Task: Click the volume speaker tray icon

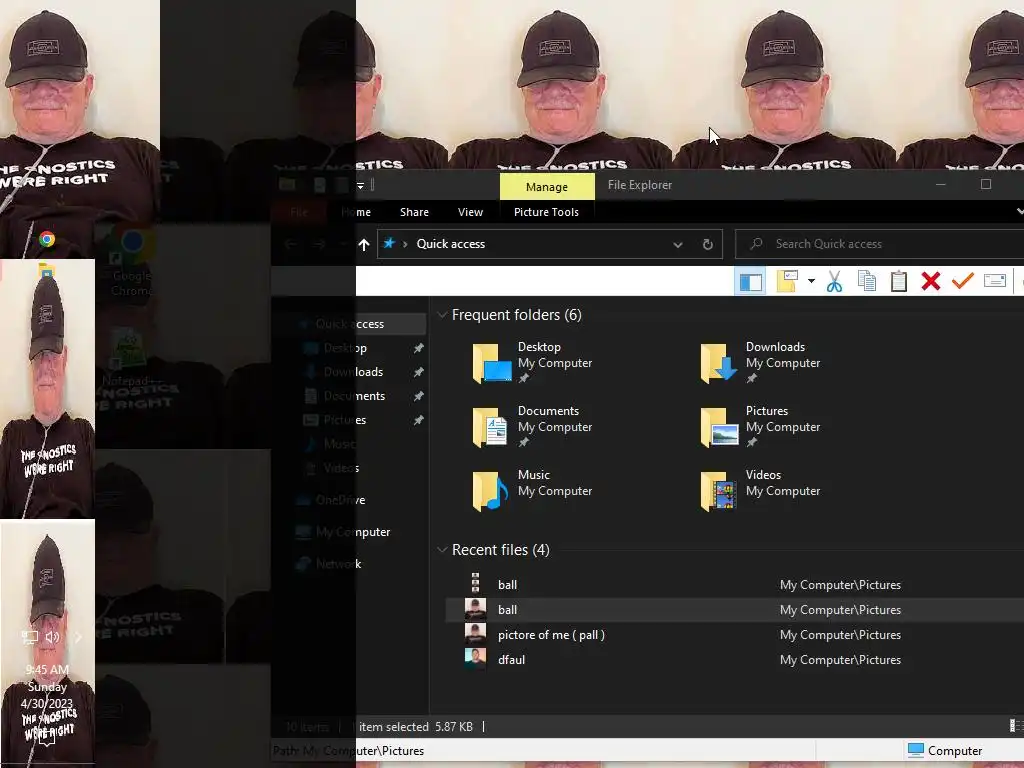Action: point(53,637)
